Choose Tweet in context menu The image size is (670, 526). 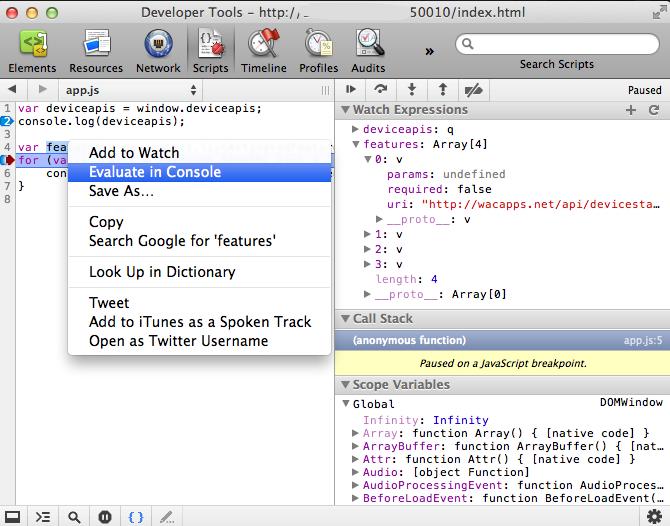(x=200, y=303)
